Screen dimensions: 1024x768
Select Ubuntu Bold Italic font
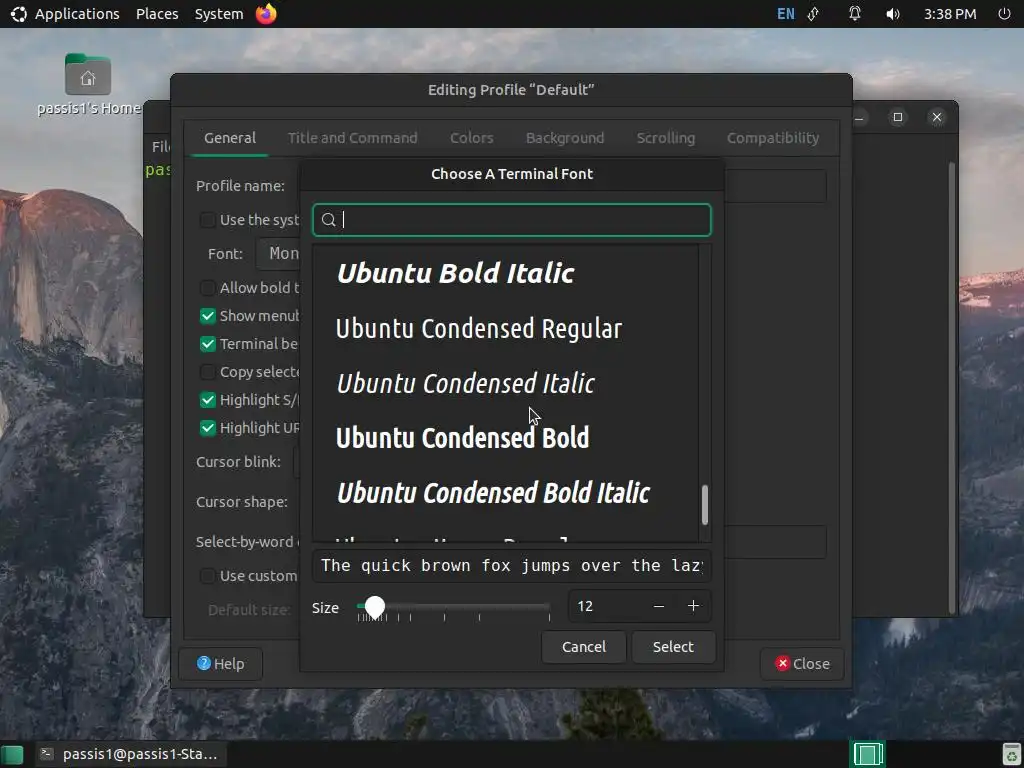pyautogui.click(x=505, y=273)
